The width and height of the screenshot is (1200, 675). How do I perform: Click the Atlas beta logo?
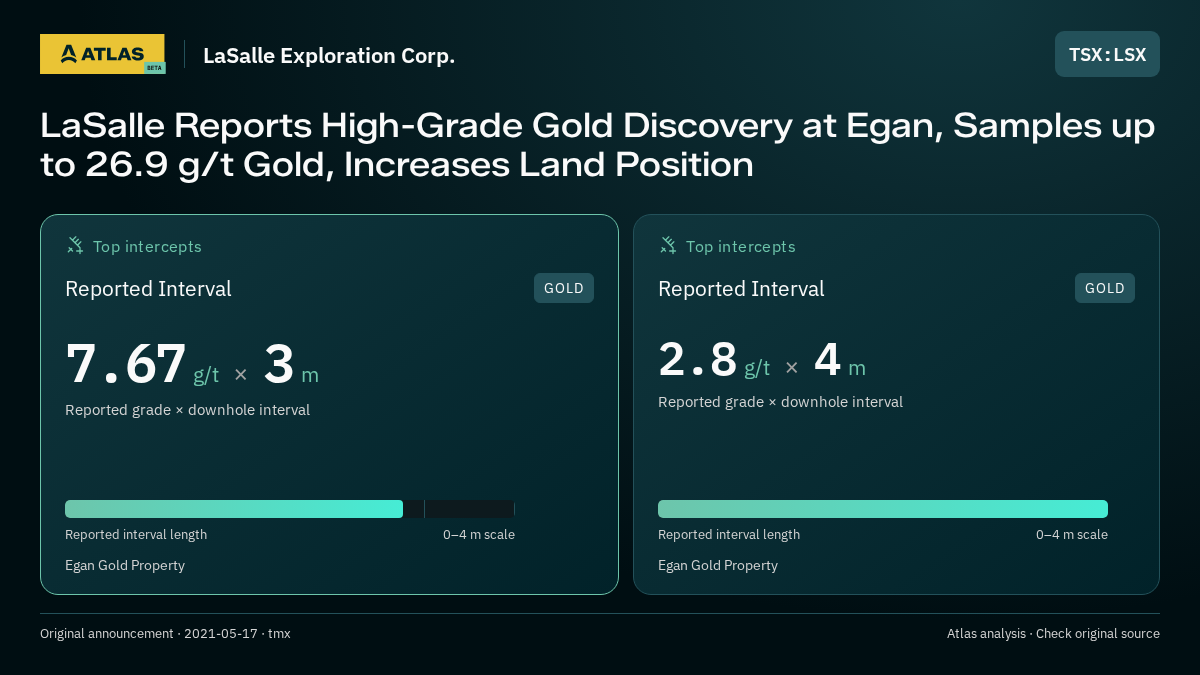click(103, 54)
